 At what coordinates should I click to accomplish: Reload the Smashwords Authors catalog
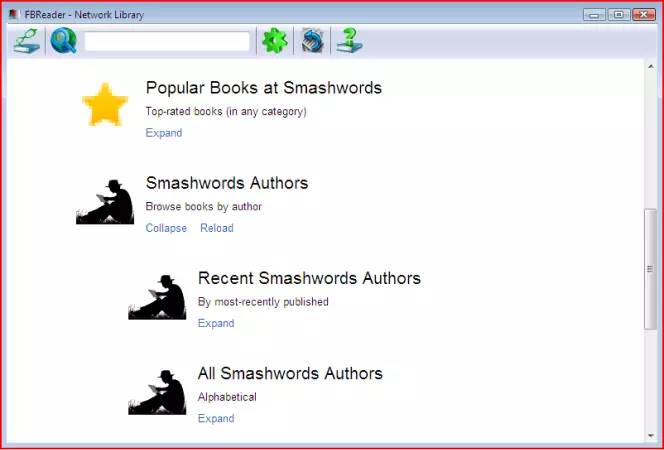pos(217,228)
